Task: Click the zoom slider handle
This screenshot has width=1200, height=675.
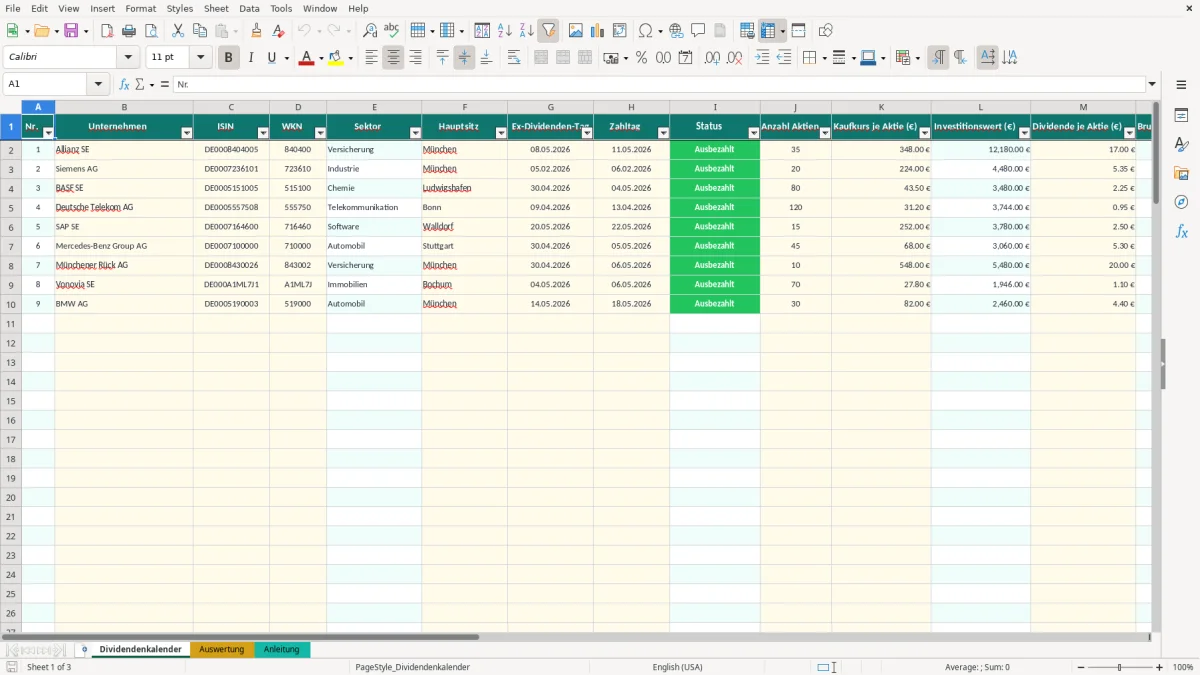Action: click(1120, 667)
